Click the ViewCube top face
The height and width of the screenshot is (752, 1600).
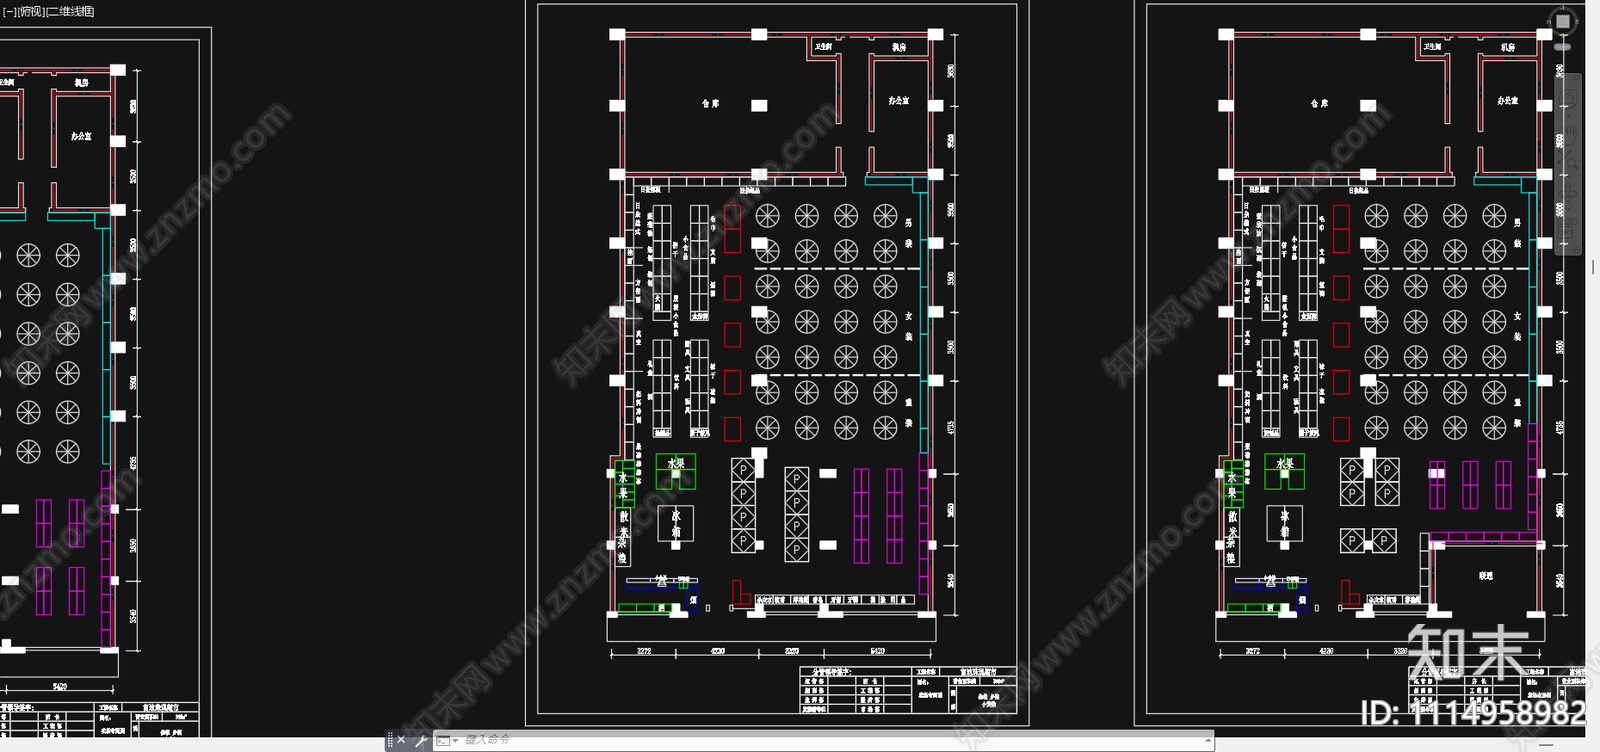[x=1562, y=21]
